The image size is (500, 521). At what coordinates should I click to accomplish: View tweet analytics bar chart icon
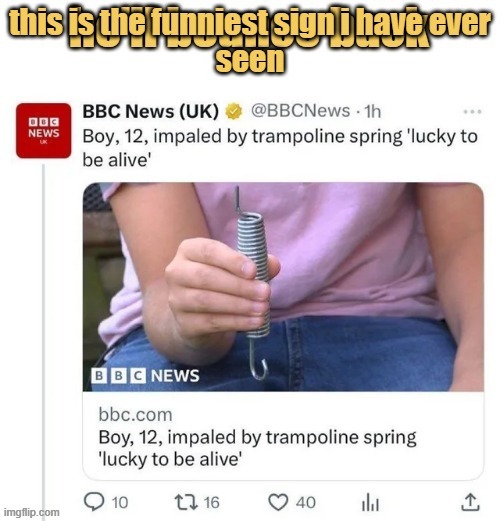pyautogui.click(x=370, y=502)
